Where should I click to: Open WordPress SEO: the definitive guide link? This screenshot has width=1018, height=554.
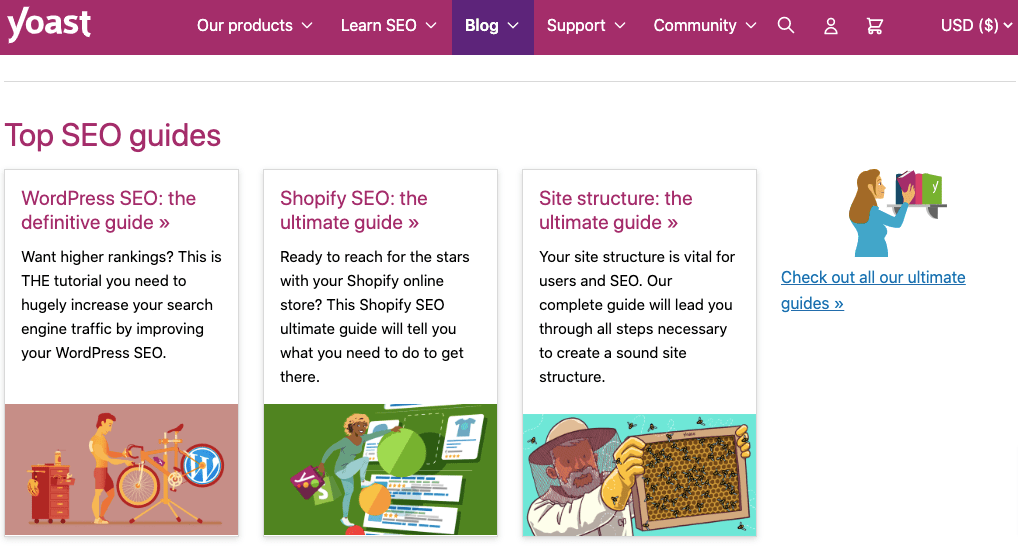[108, 210]
